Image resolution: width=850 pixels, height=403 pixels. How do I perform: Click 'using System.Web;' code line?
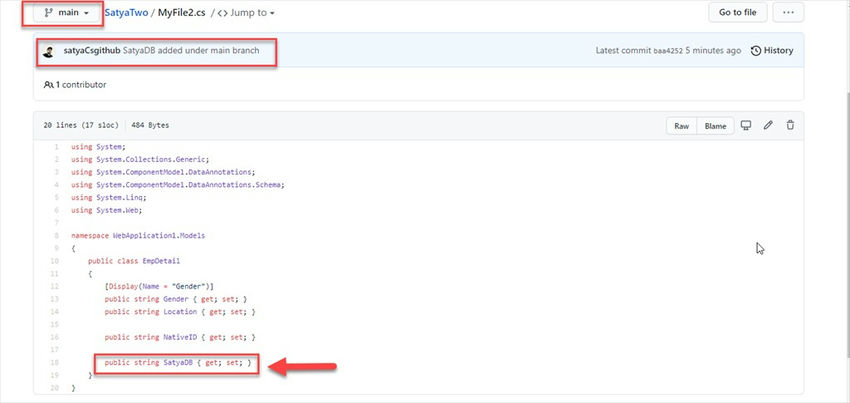(x=106, y=210)
